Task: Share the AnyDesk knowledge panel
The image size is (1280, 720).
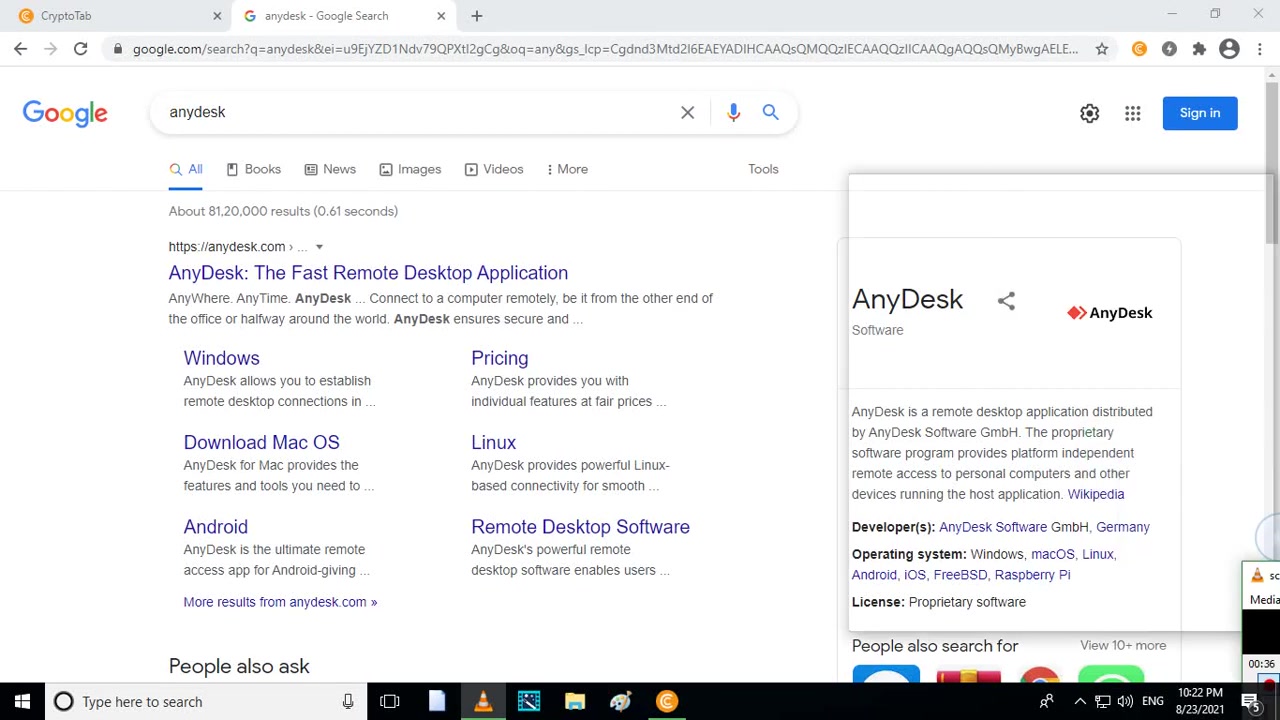Action: click(x=1006, y=301)
